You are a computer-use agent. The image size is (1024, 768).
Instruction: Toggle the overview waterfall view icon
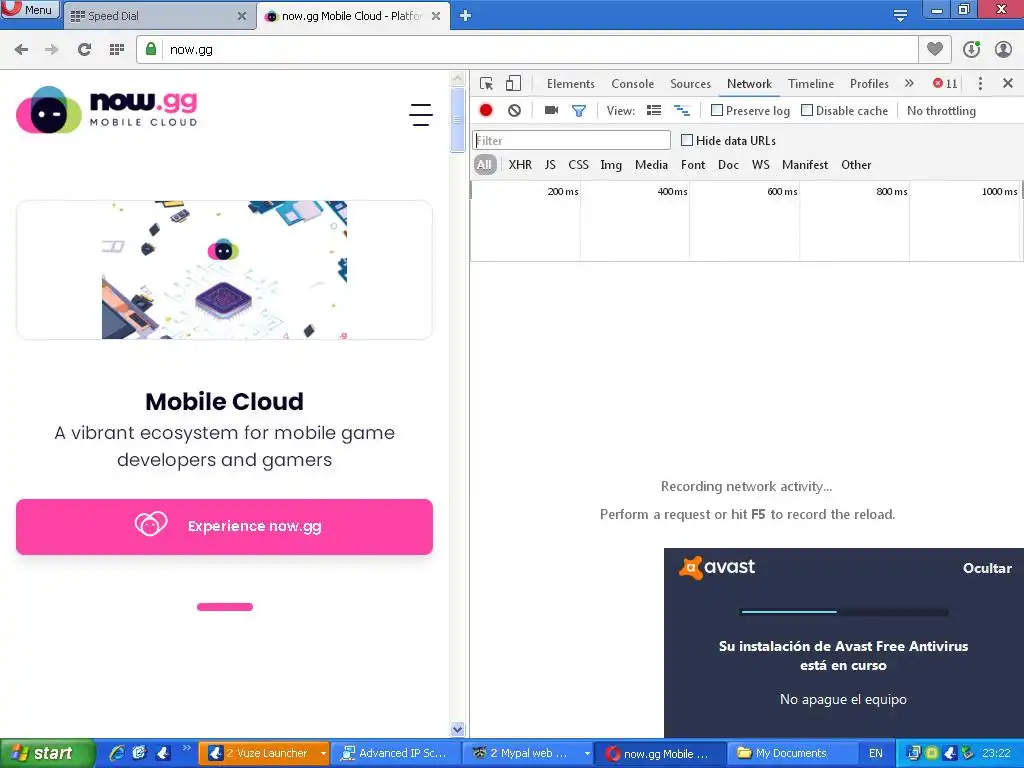click(682, 110)
